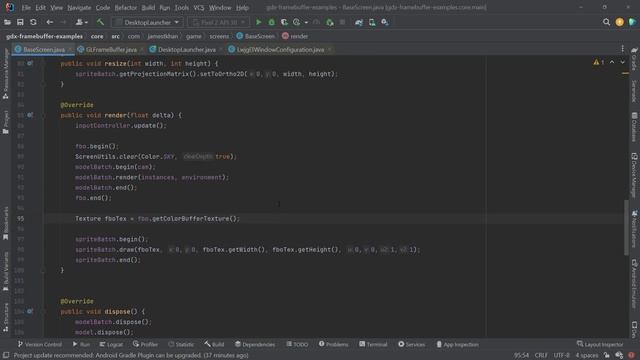Image resolution: width=640 pixels, height=360 pixels.
Task: Open the Terminal tool window
Action: 373,344
